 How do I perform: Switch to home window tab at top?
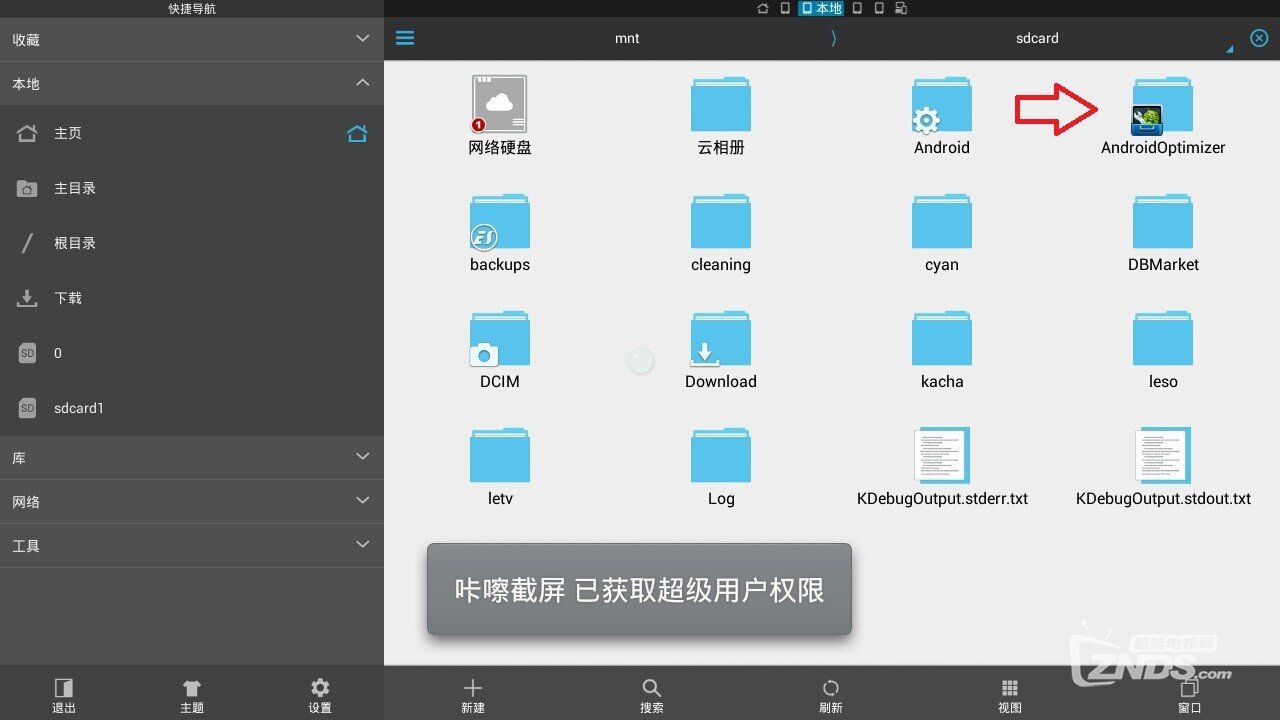coord(763,8)
